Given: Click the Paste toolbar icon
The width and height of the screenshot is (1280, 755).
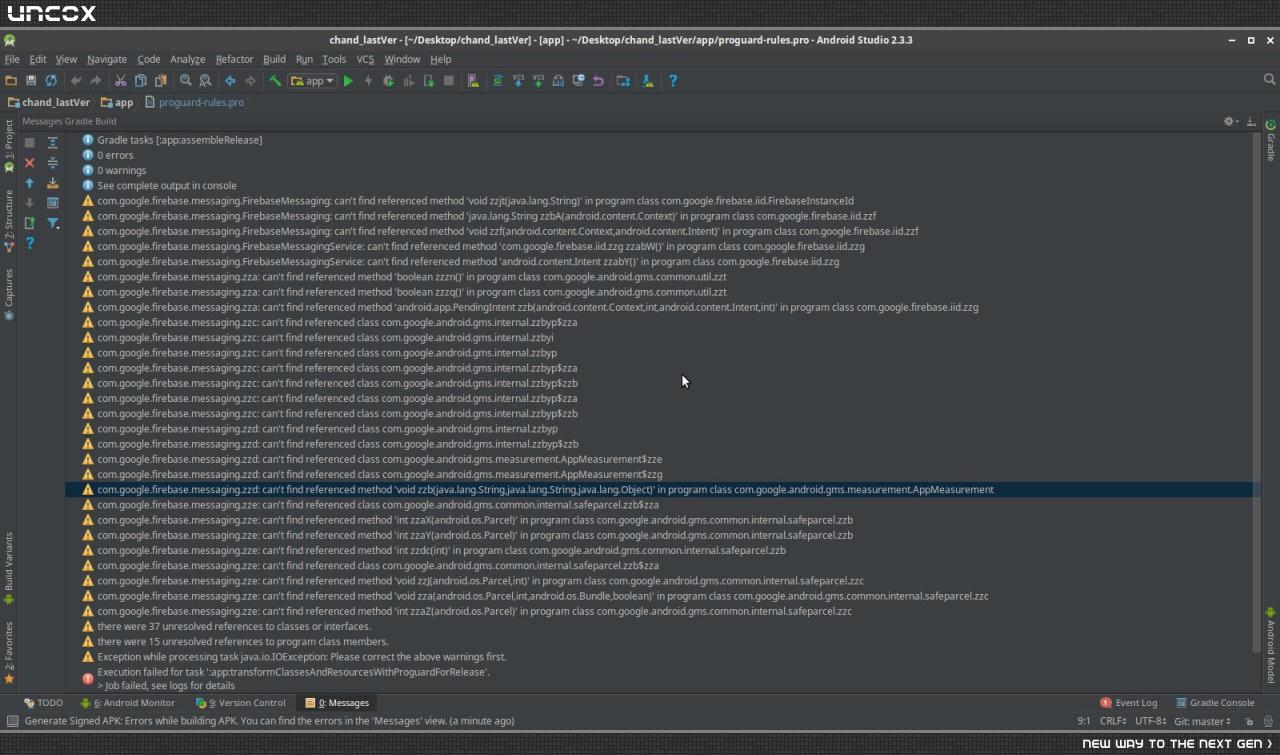Looking at the screenshot, I should pos(160,81).
